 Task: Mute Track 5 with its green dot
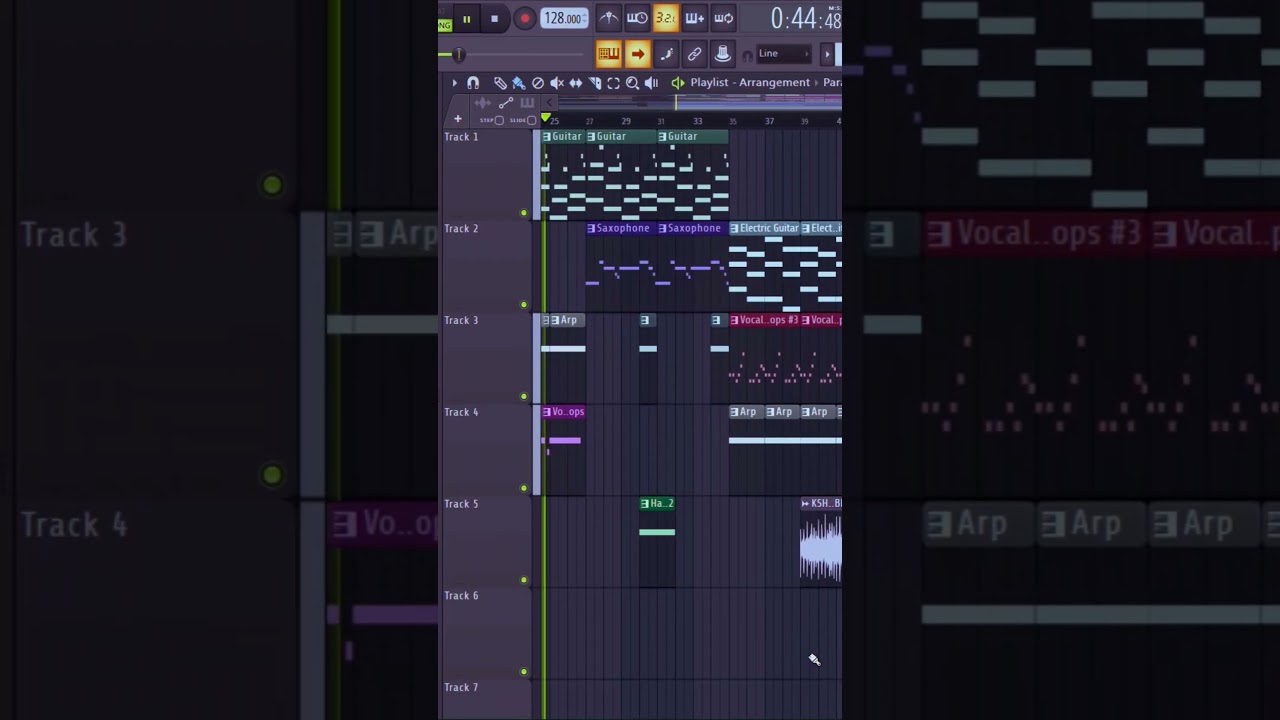[523, 580]
